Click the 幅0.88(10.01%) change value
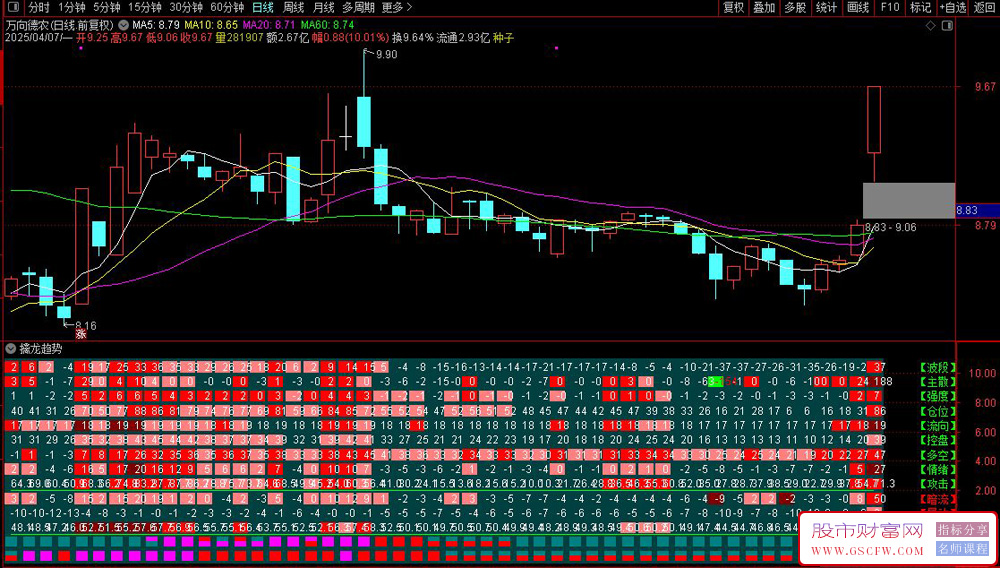This screenshot has height=568, width=1000. click(x=350, y=38)
